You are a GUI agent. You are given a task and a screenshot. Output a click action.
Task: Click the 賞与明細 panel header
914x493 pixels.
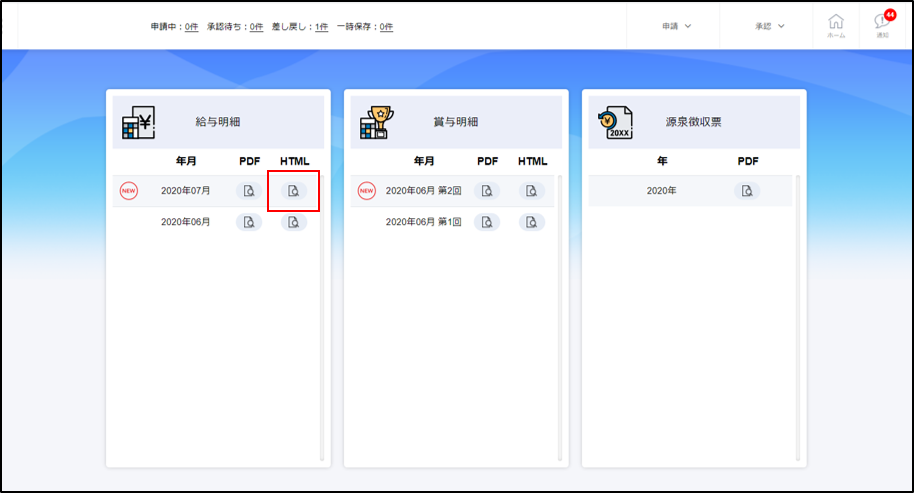tap(456, 122)
